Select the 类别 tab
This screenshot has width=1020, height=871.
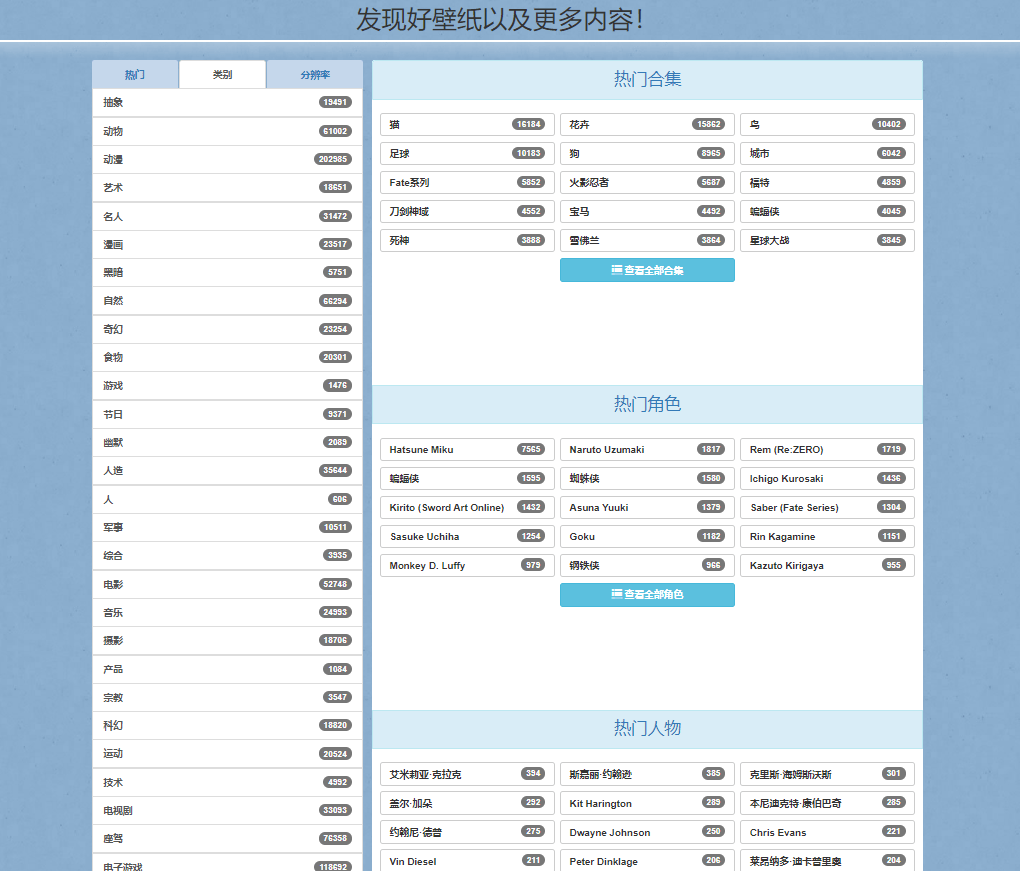[222, 75]
